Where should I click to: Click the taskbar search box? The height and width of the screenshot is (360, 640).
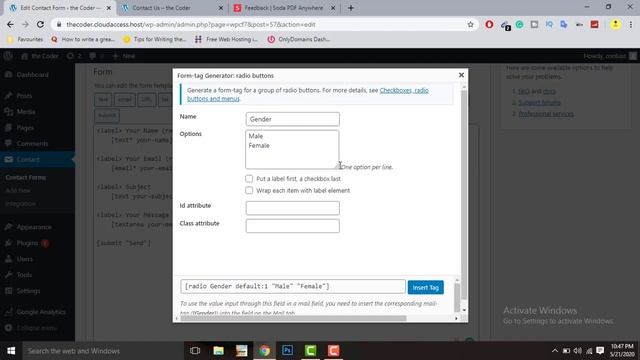[103, 351]
